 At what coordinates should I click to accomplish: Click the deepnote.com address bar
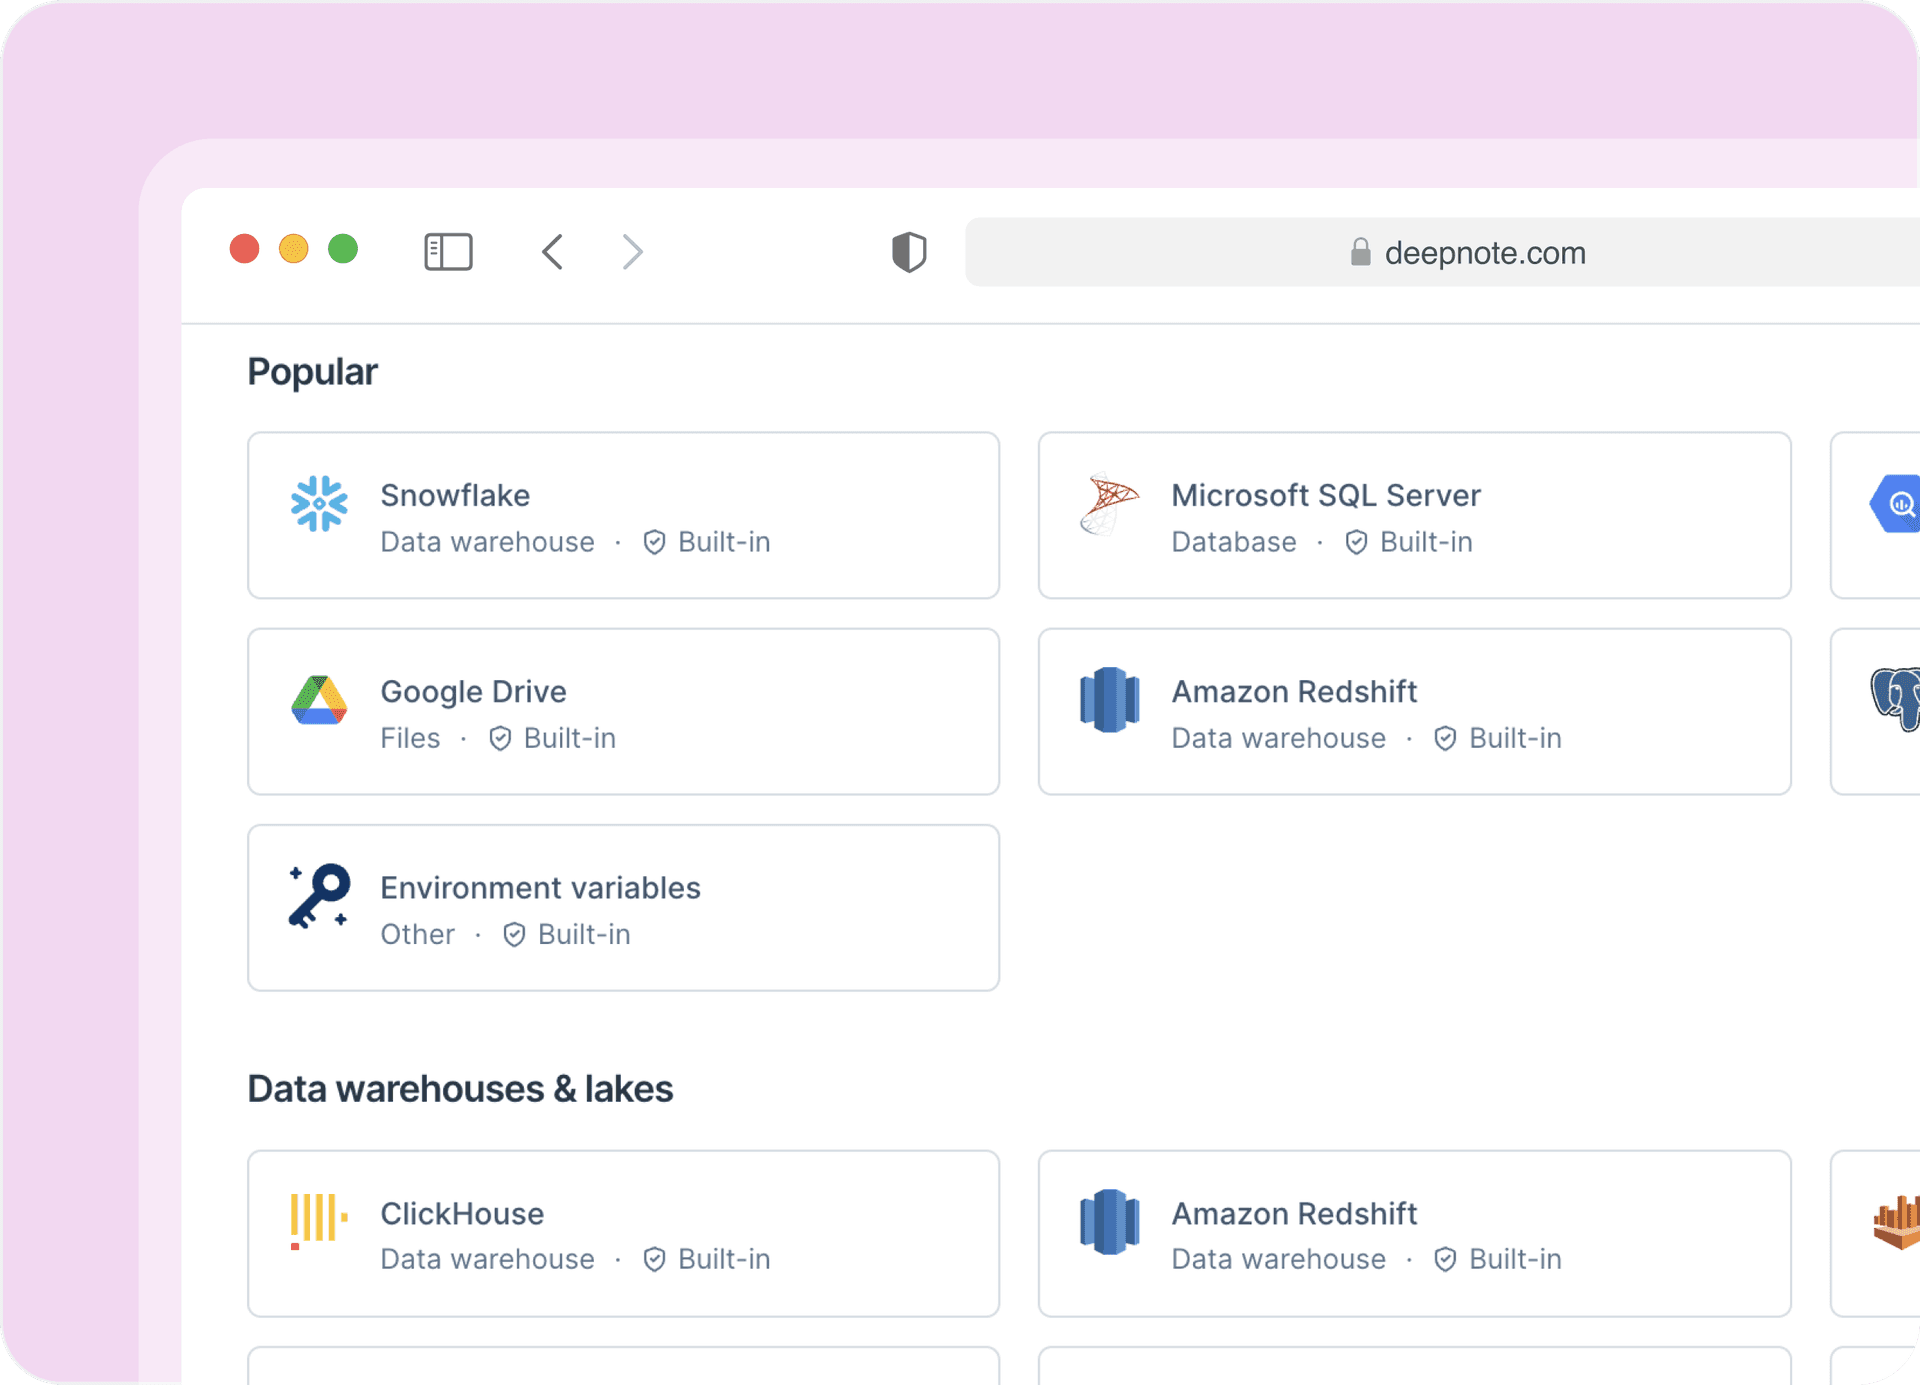pos(1442,252)
